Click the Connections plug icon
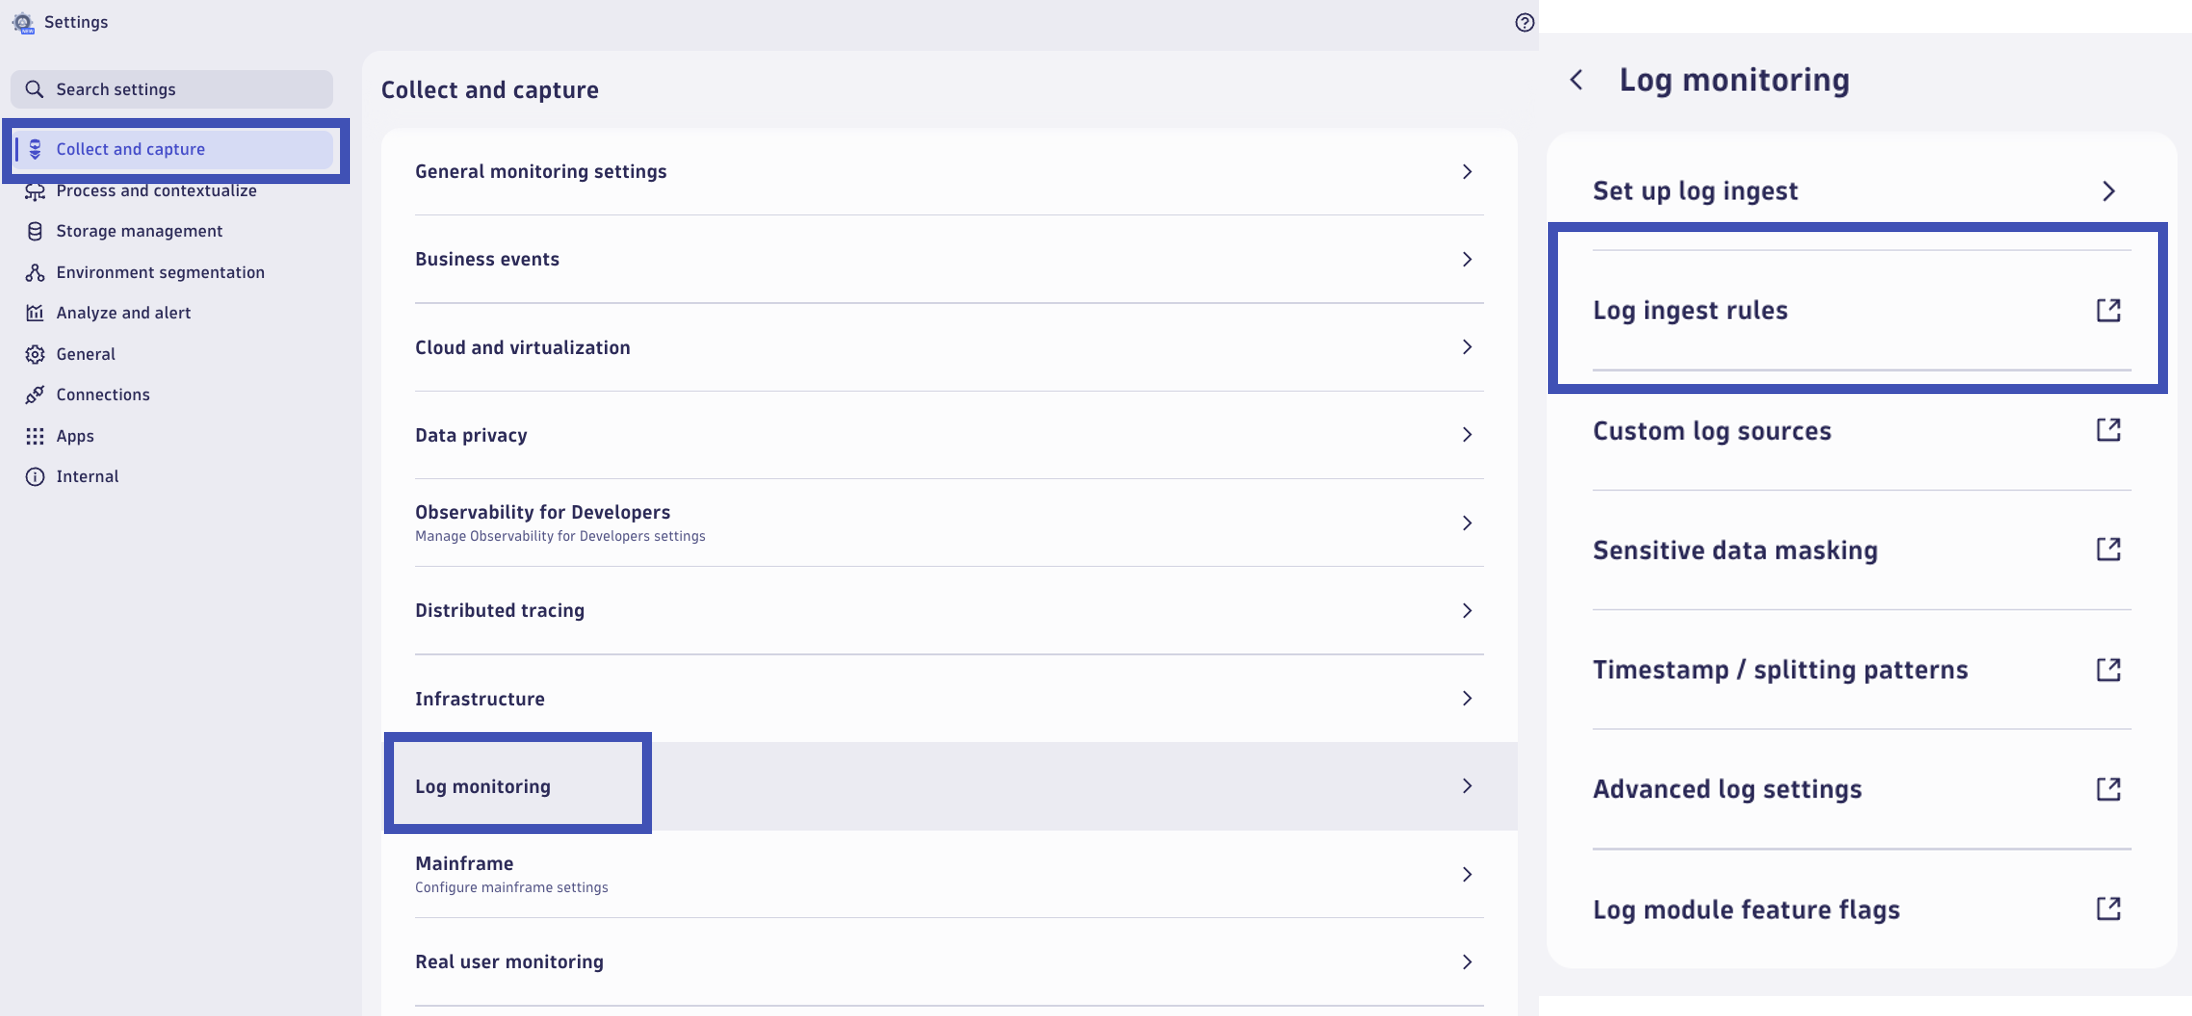The image size is (2192, 1016). 35,395
